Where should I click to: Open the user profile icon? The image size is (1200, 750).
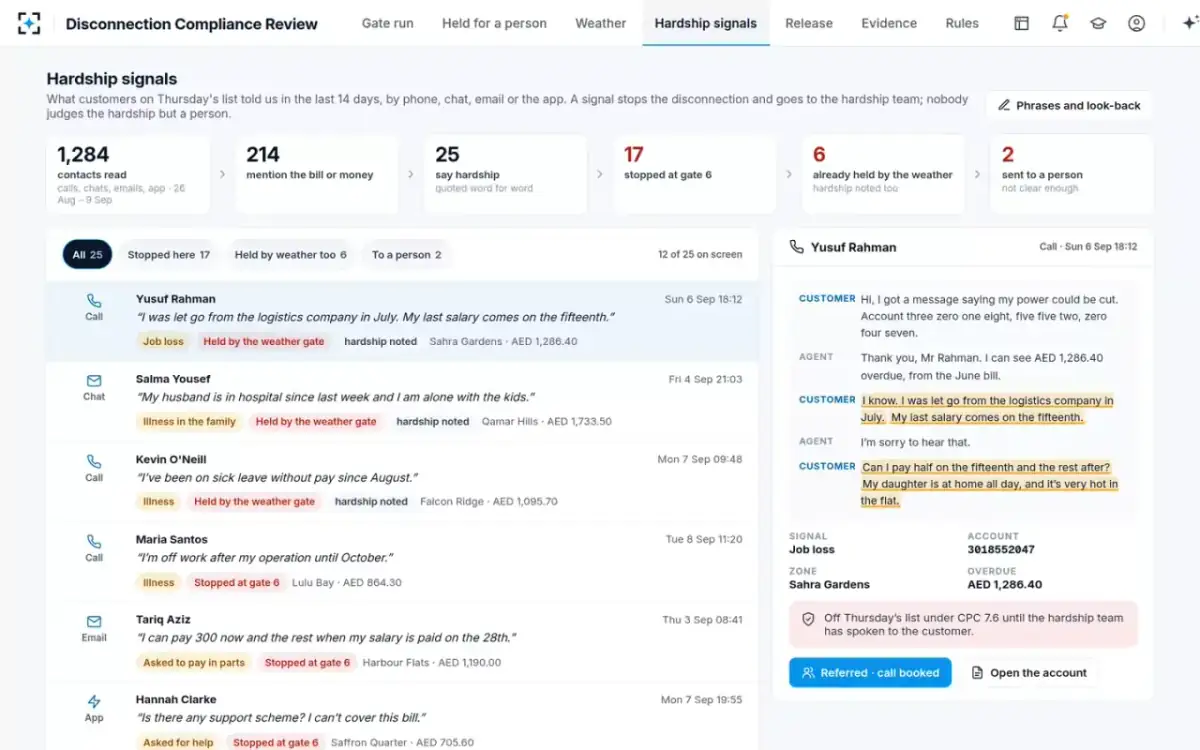1136,23
